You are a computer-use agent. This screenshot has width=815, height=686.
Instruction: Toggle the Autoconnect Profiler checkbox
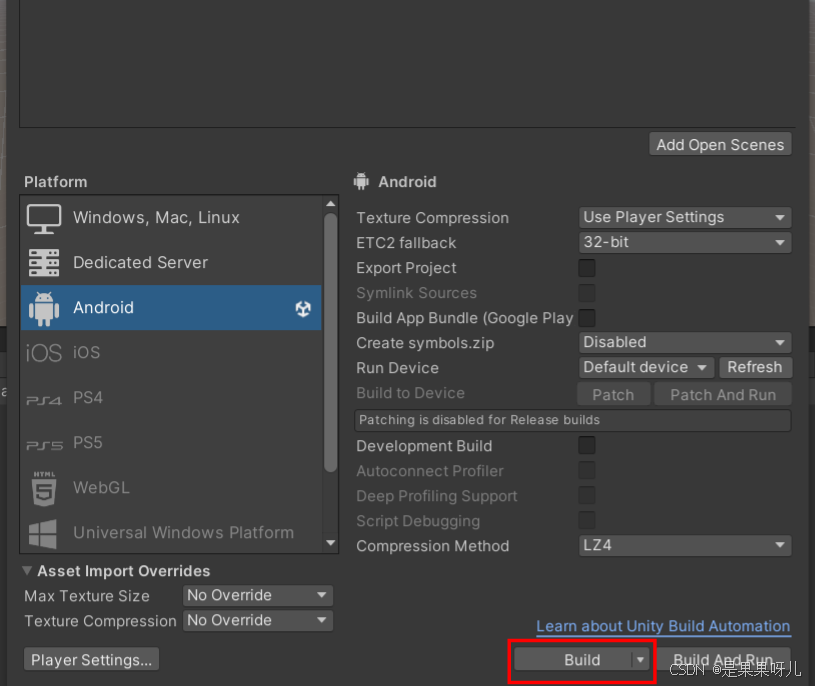coord(587,471)
